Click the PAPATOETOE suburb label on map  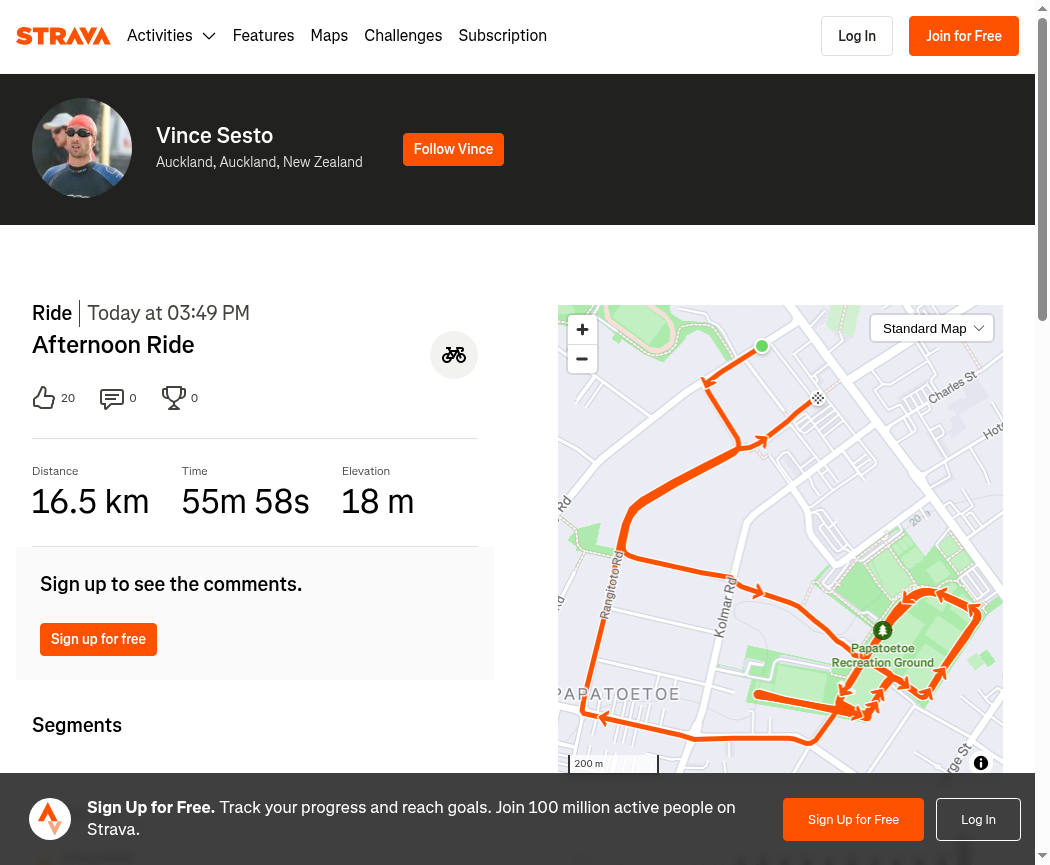point(619,694)
